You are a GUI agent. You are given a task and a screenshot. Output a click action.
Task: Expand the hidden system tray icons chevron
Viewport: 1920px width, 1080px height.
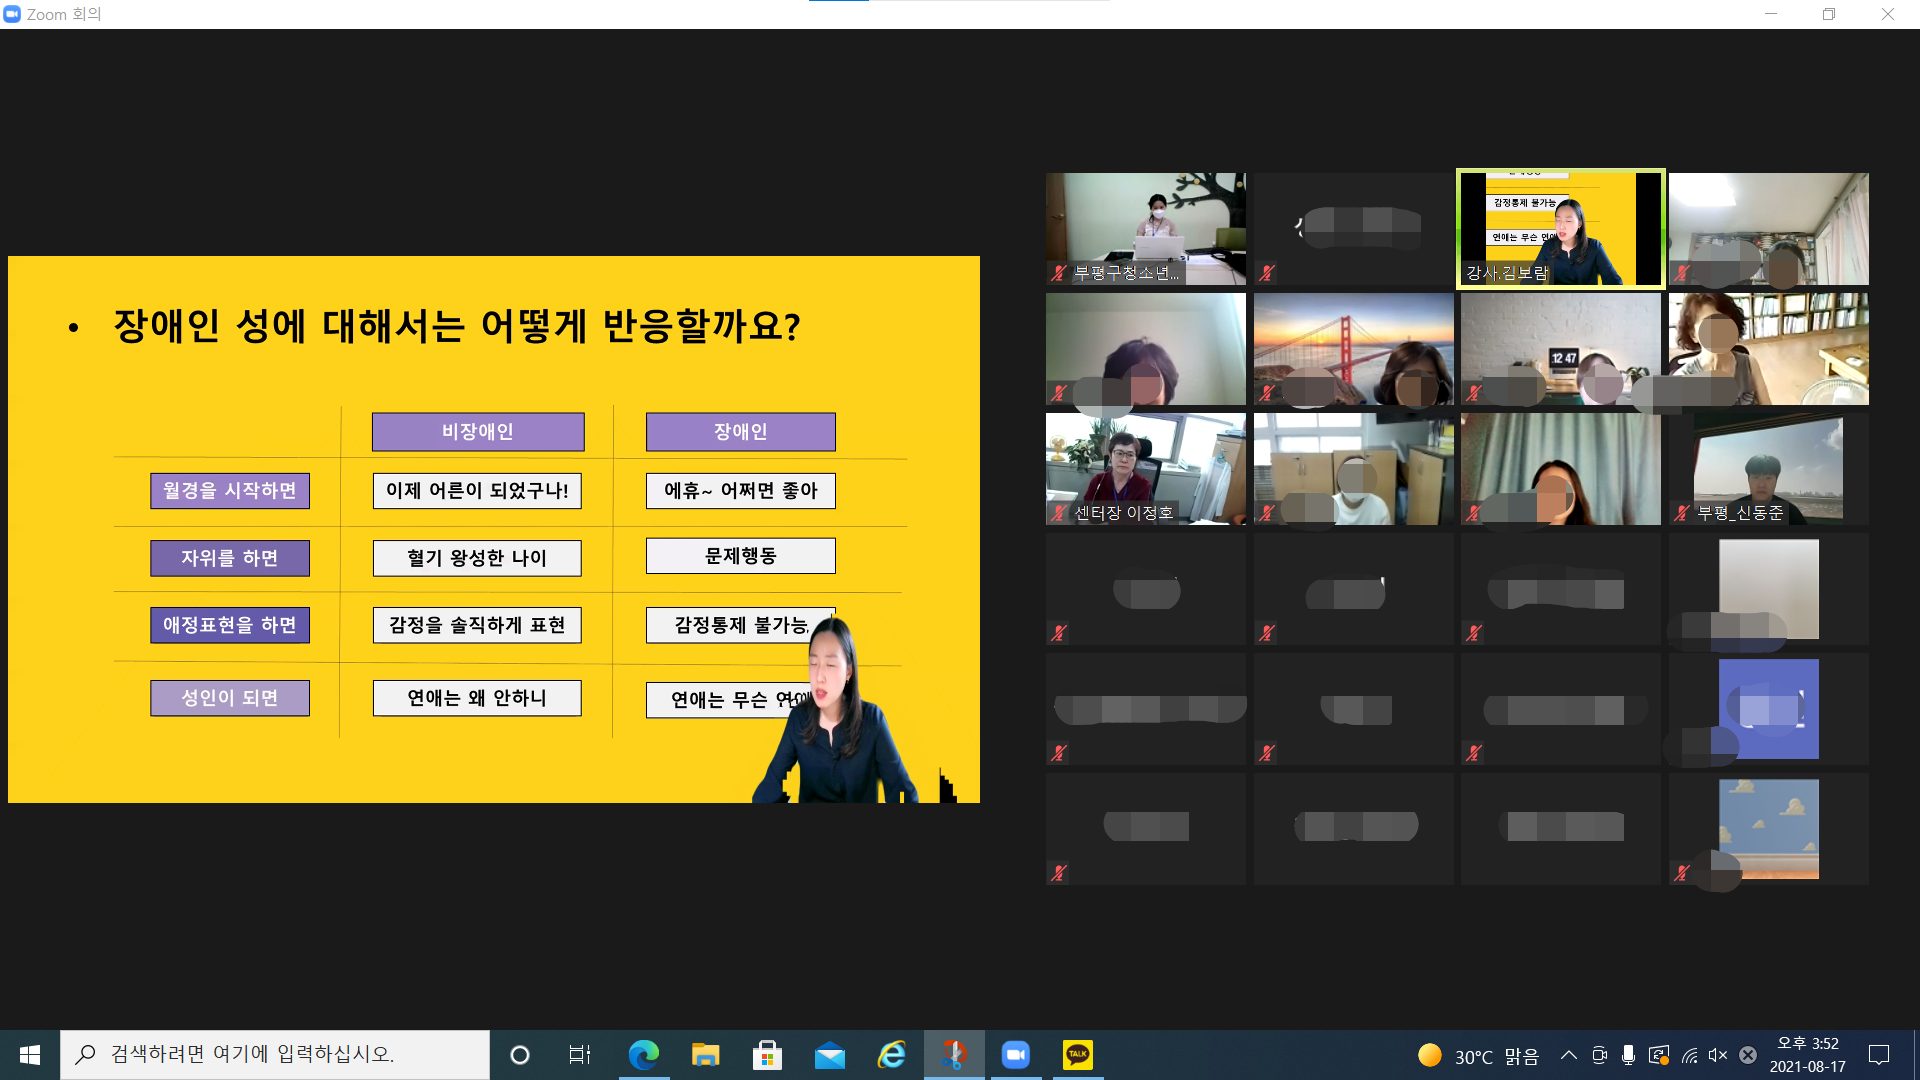pos(1568,1055)
